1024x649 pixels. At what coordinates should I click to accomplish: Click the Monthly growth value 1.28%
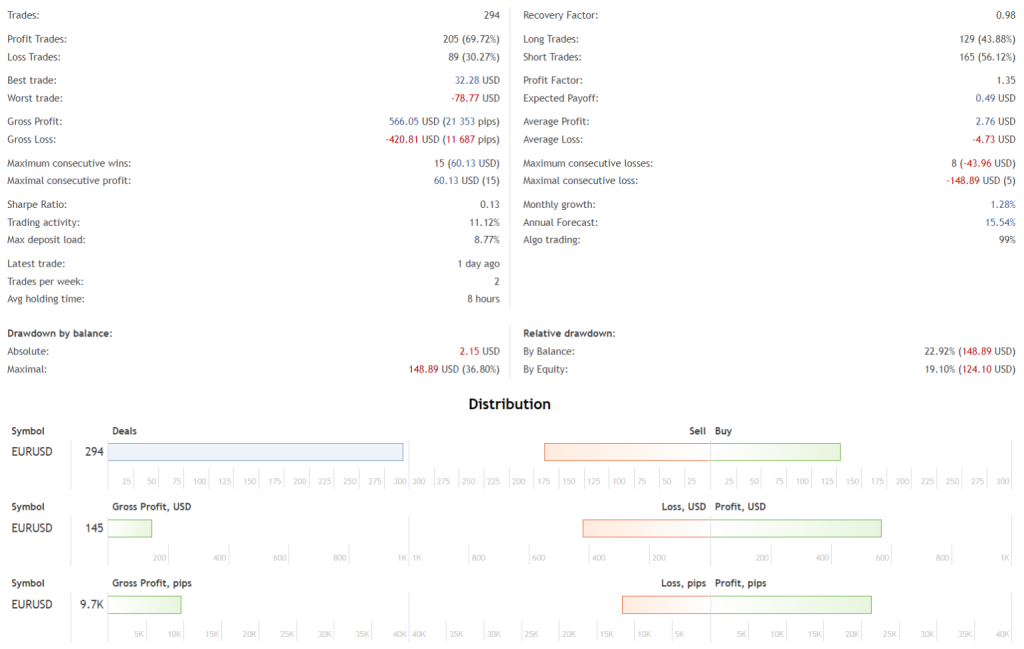[x=1002, y=204]
